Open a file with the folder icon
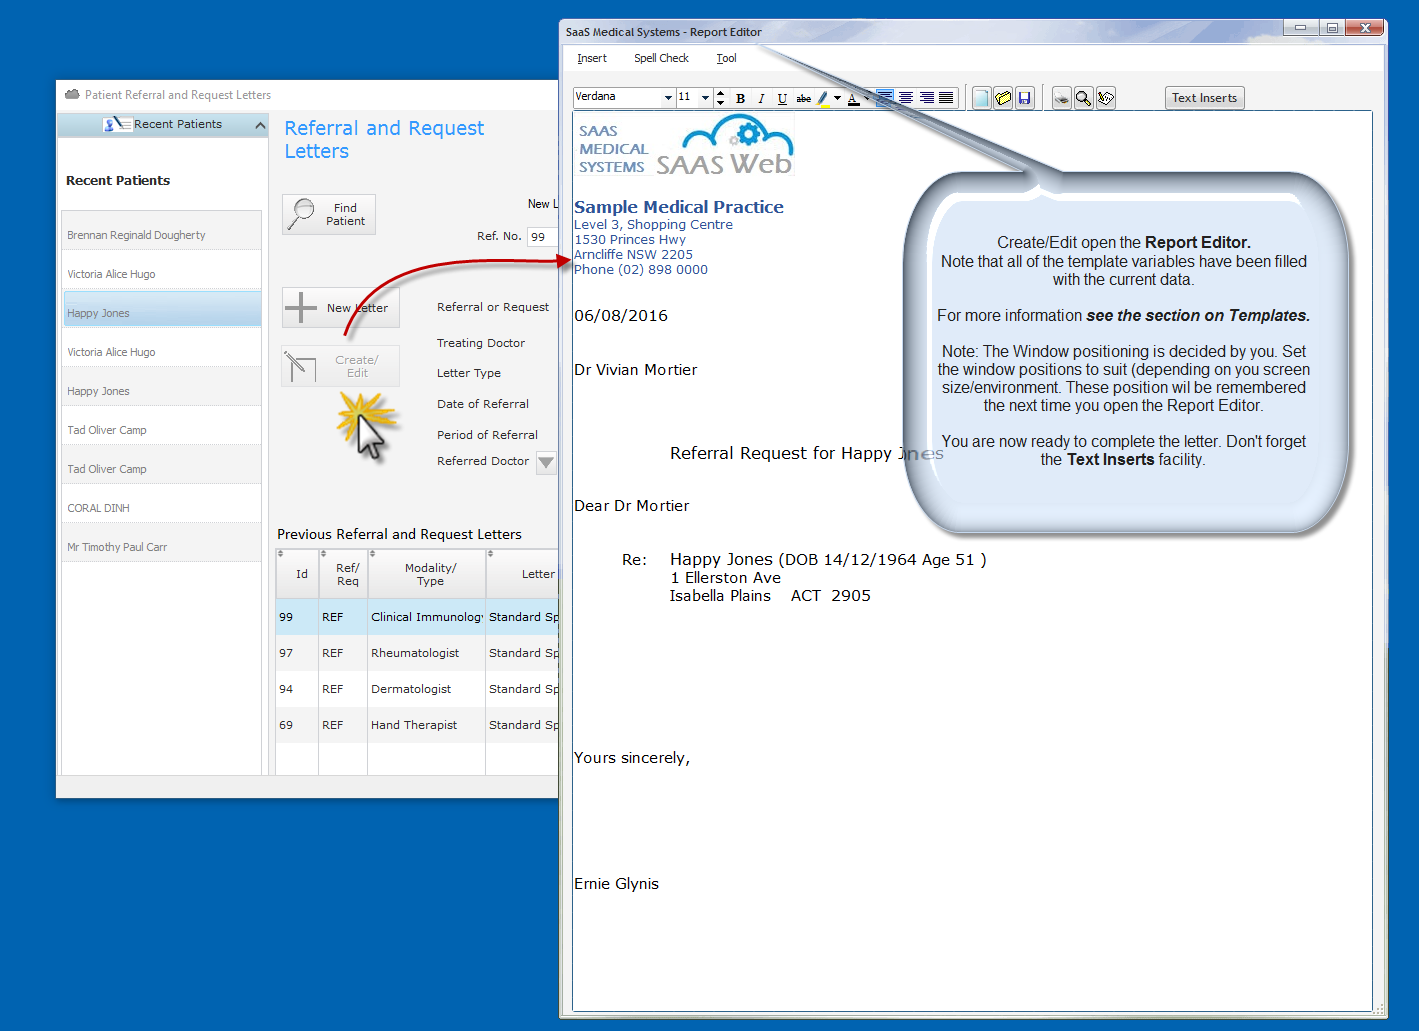The height and width of the screenshot is (1031, 1419). (1003, 98)
